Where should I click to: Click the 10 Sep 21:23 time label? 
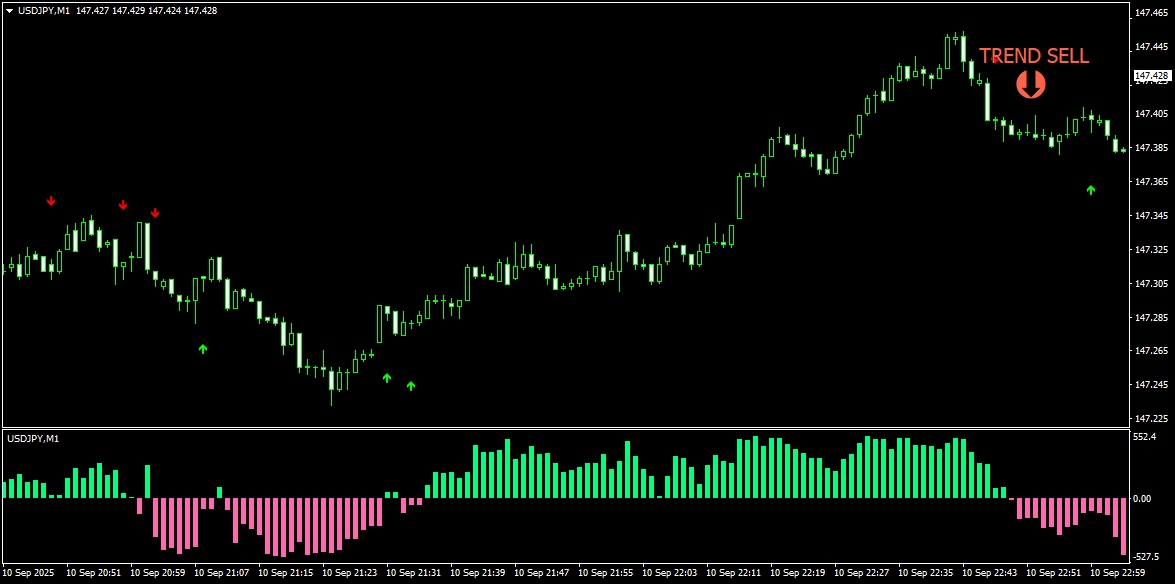[x=349, y=572]
